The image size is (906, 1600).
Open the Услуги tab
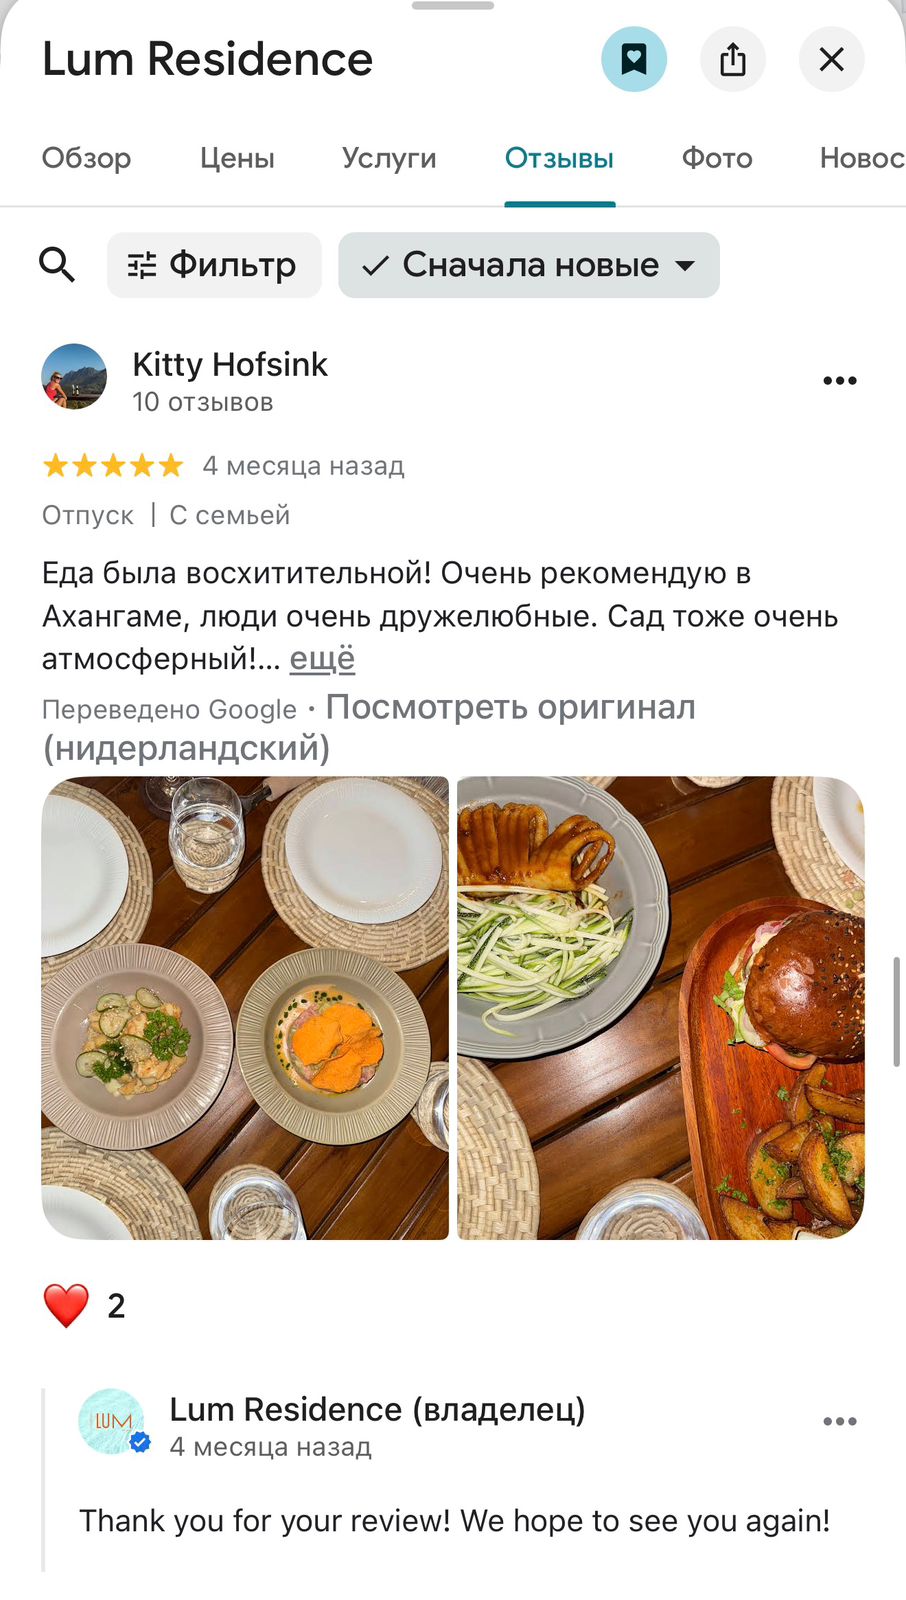(x=389, y=158)
